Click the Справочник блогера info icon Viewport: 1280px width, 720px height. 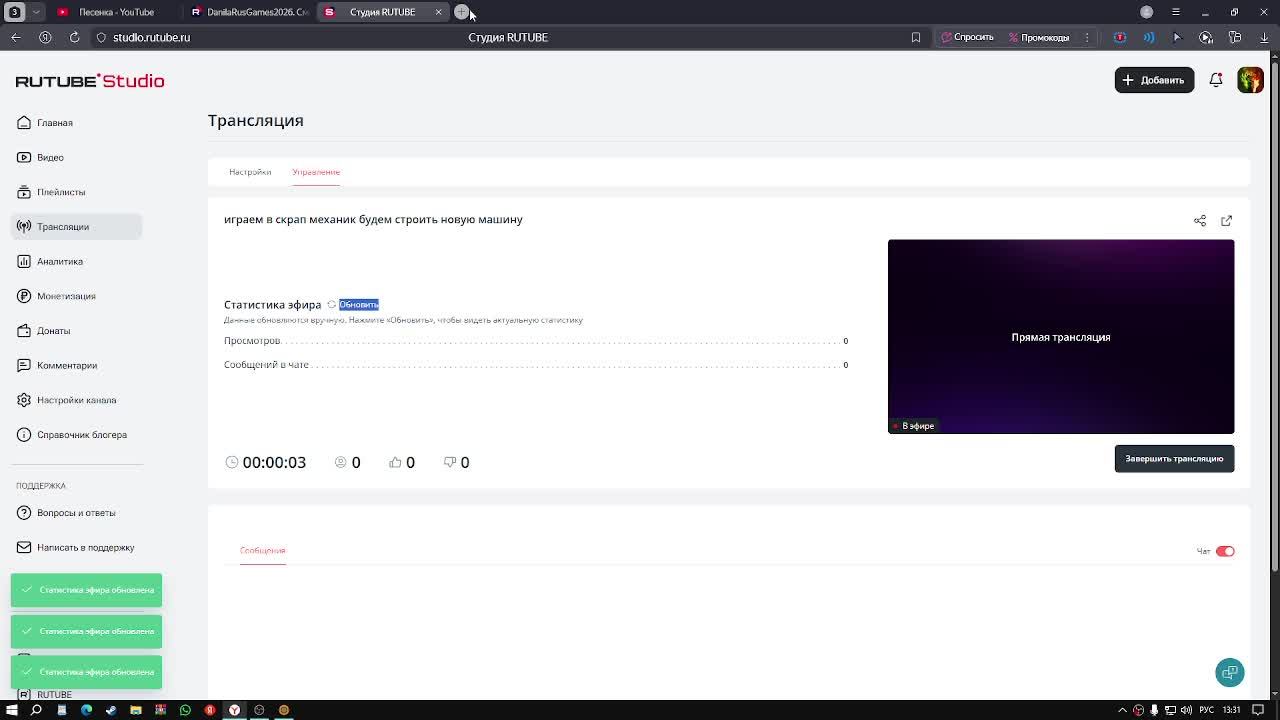(24, 435)
